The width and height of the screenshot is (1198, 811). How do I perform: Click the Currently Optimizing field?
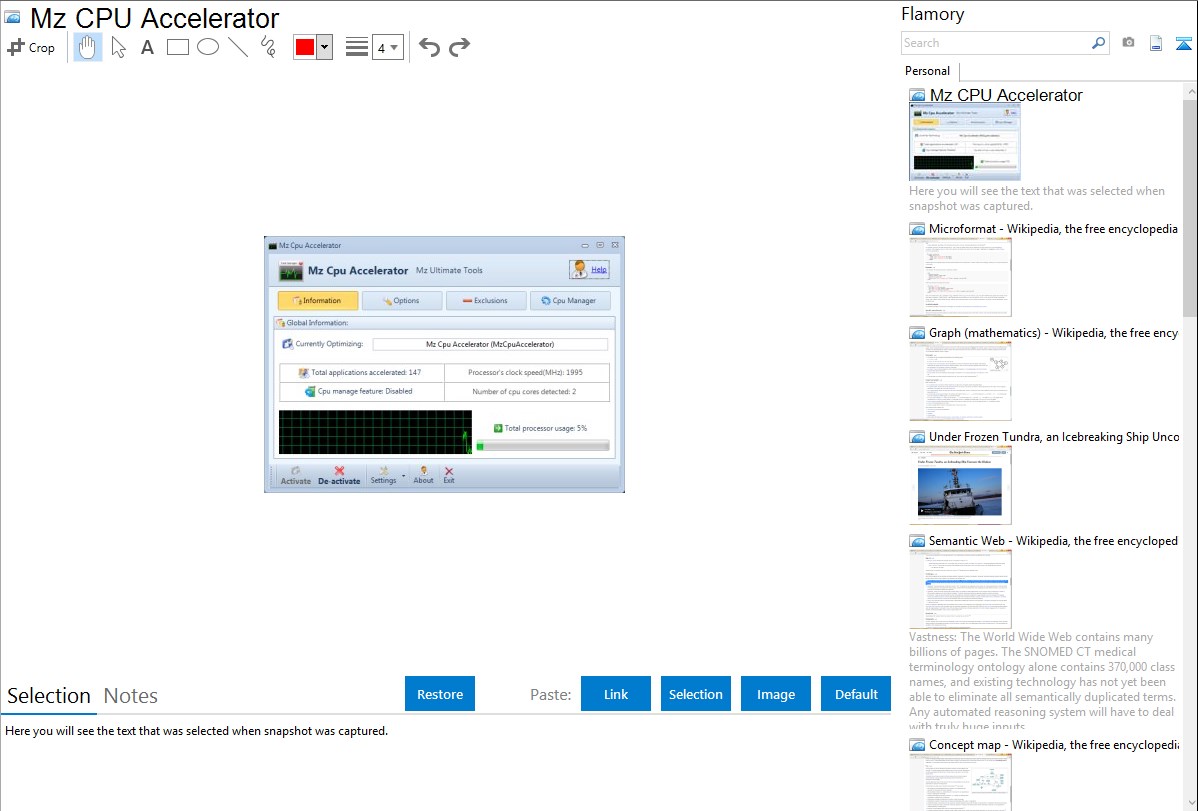490,344
